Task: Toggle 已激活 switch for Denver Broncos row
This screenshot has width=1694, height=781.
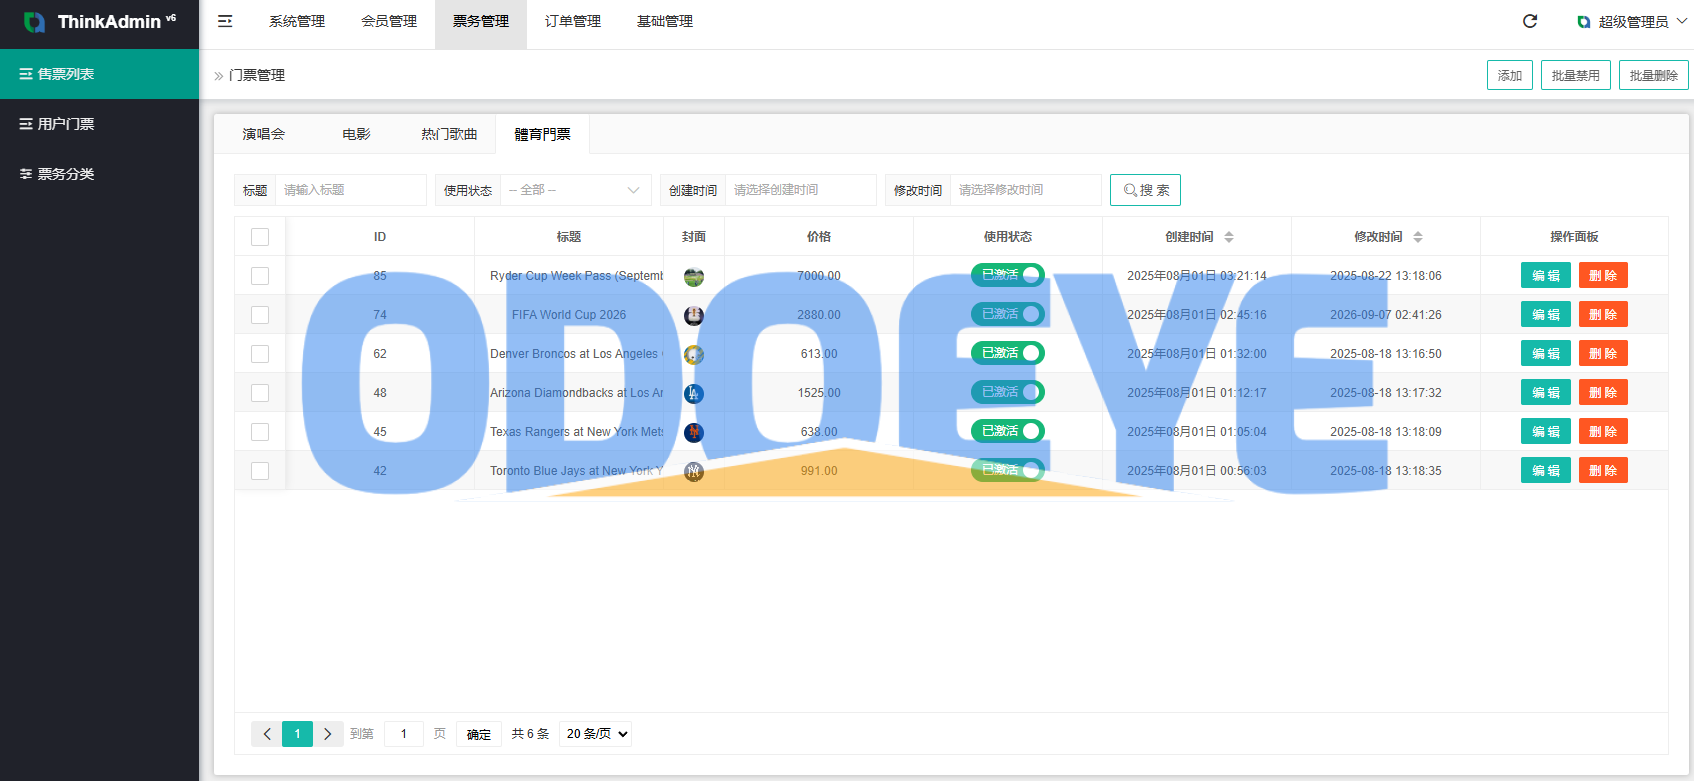Action: 1008,353
